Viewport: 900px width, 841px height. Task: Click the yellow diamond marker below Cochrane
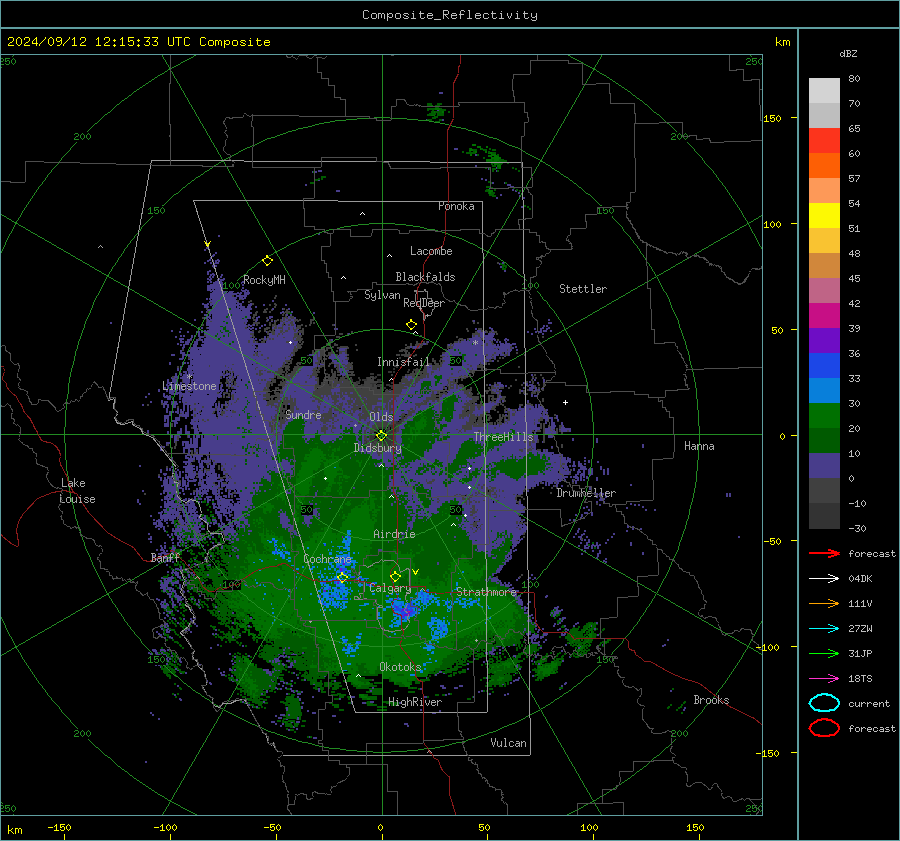(342, 577)
